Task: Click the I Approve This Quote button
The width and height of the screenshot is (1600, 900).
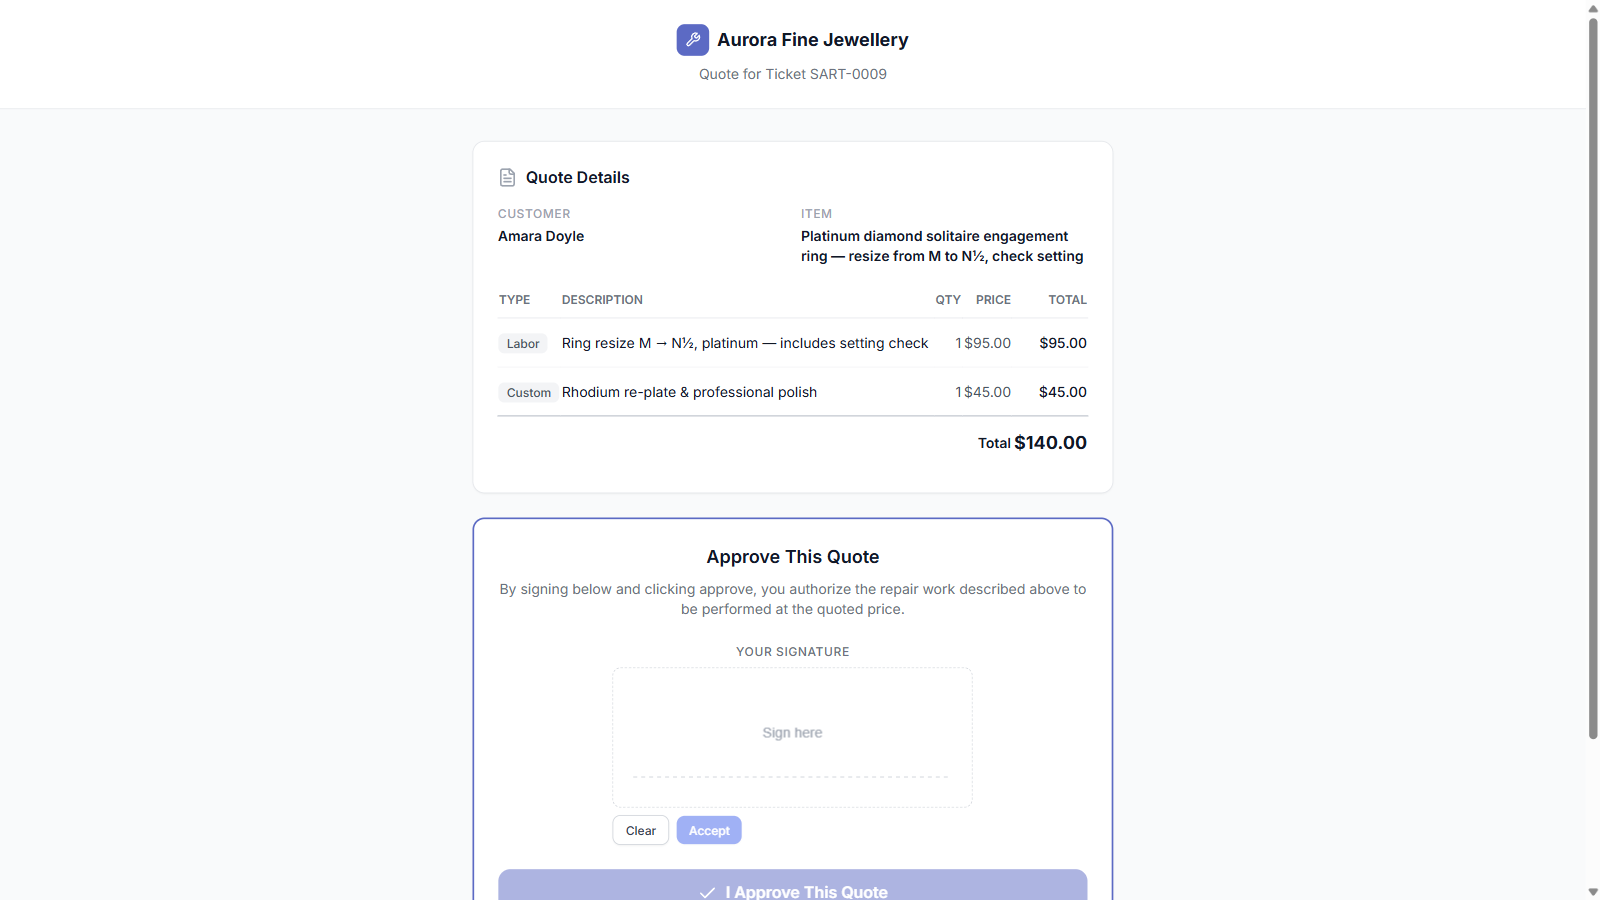Action: click(793, 886)
